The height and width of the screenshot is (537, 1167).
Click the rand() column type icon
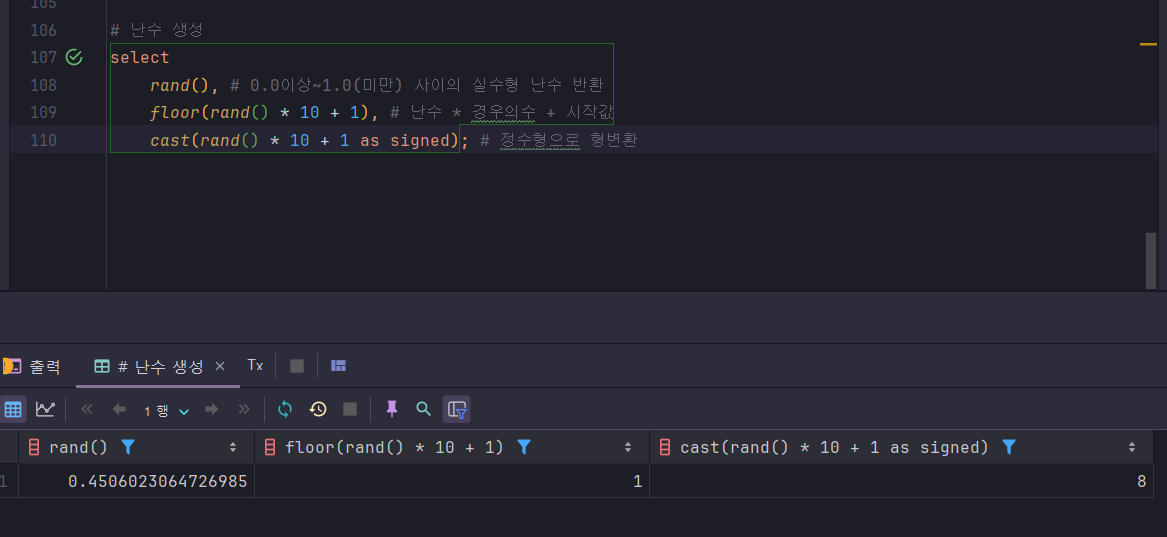[33, 447]
